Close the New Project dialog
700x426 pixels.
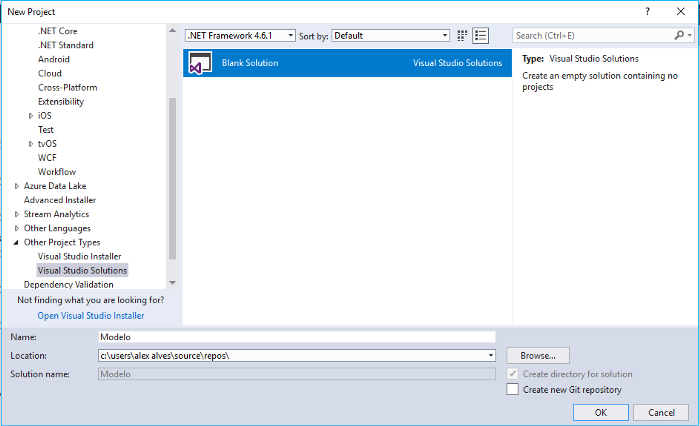(x=680, y=12)
